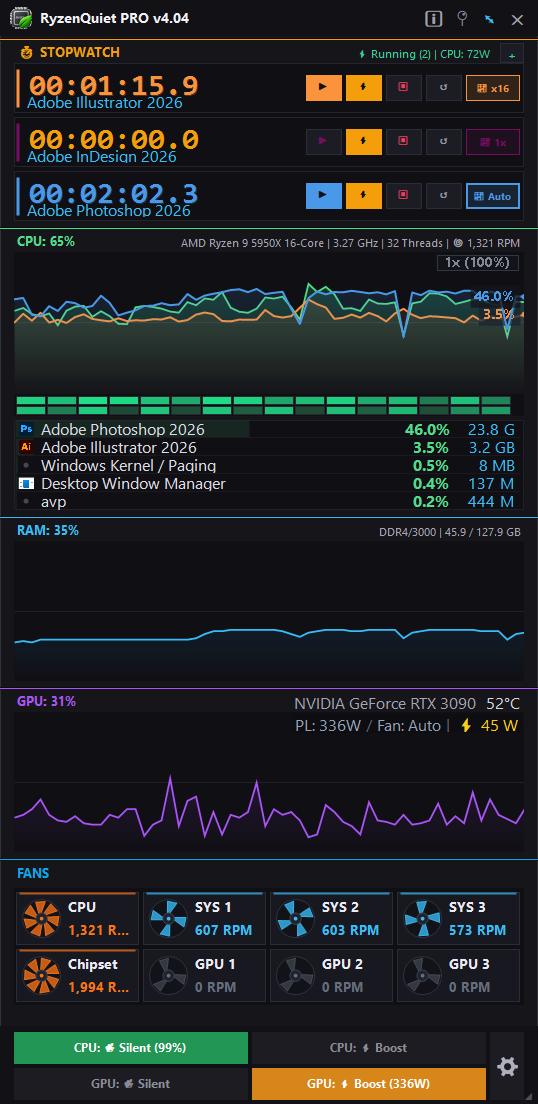Viewport: 538px width, 1104px height.
Task: Open settings with the gear icon
Action: point(507,1067)
